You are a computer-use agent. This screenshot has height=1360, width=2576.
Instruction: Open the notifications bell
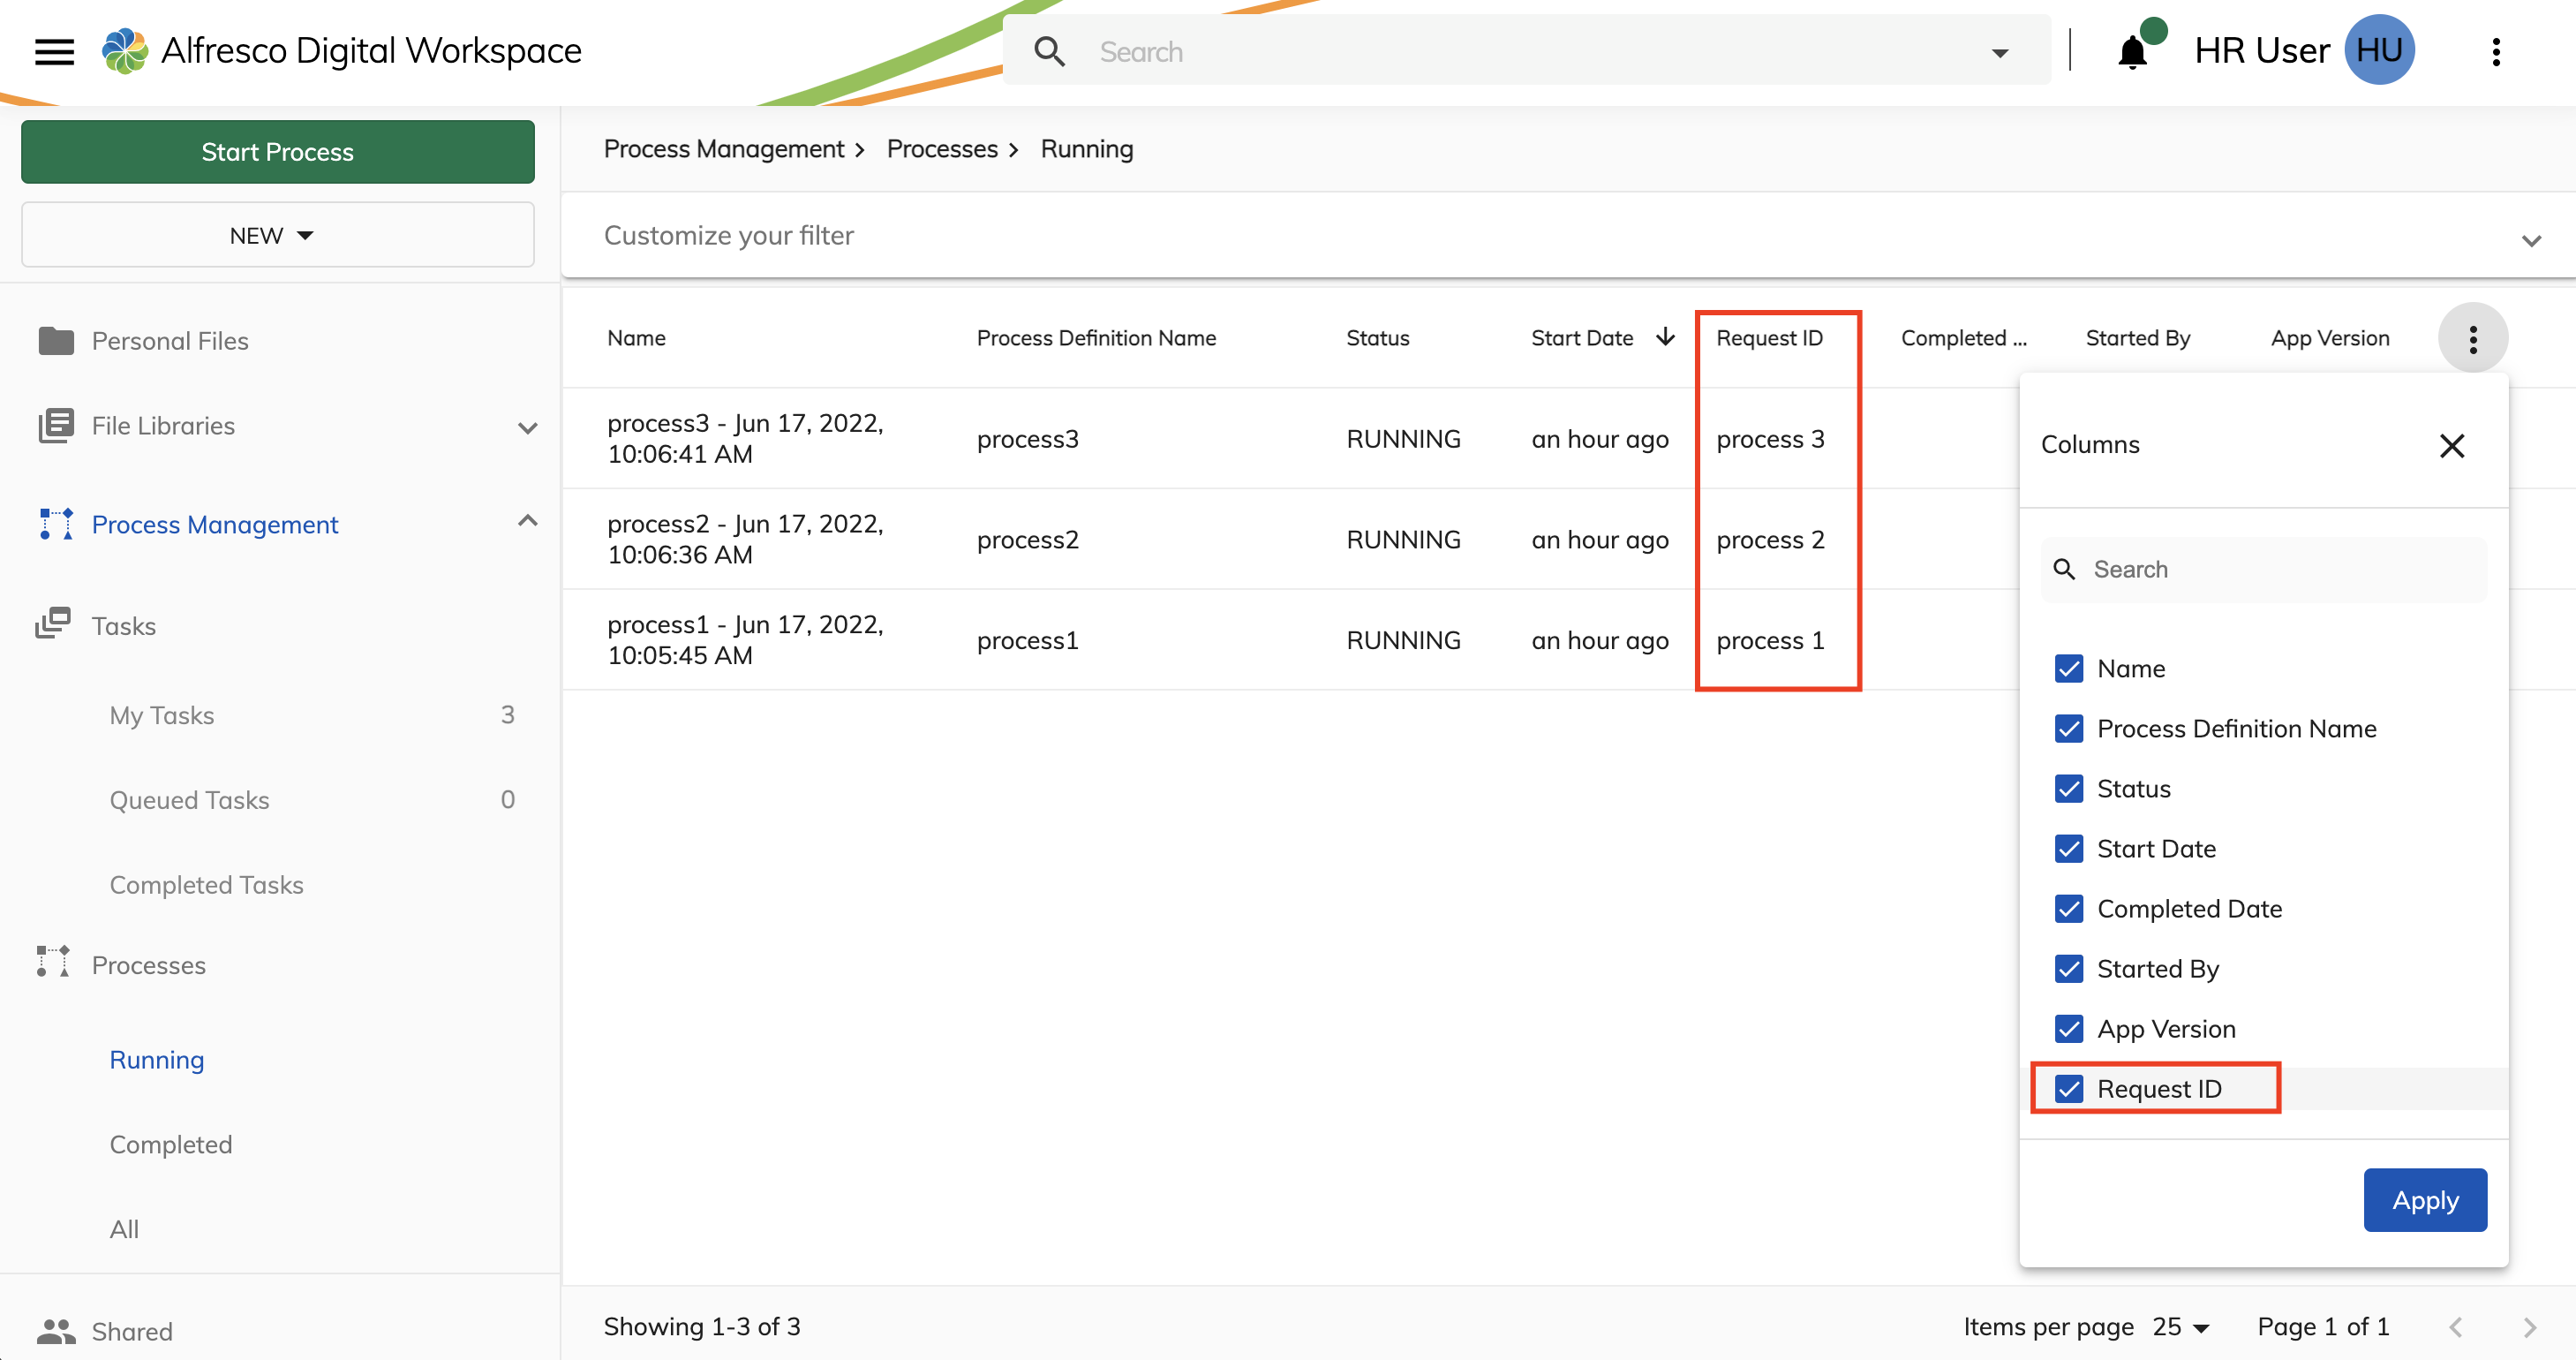tap(2135, 51)
